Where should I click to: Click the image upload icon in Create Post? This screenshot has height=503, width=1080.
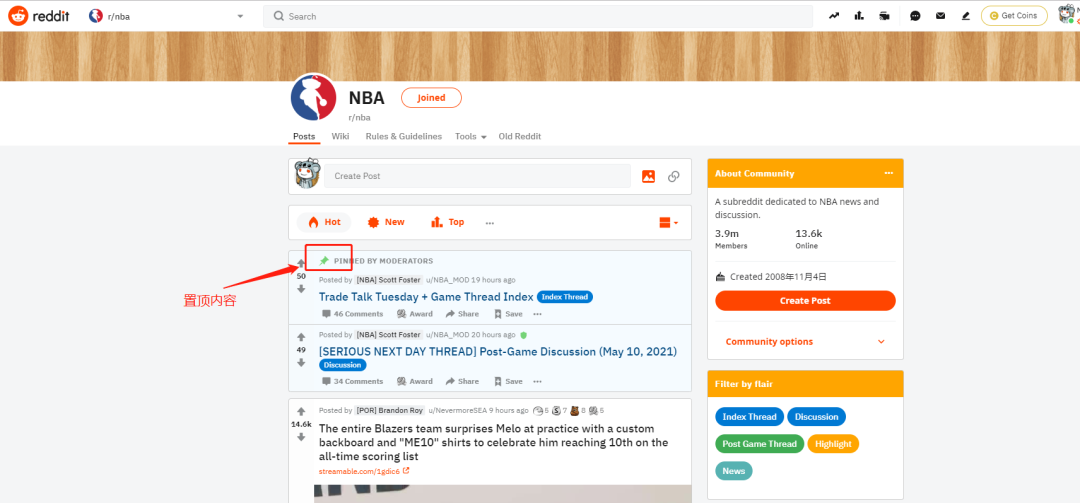[648, 176]
